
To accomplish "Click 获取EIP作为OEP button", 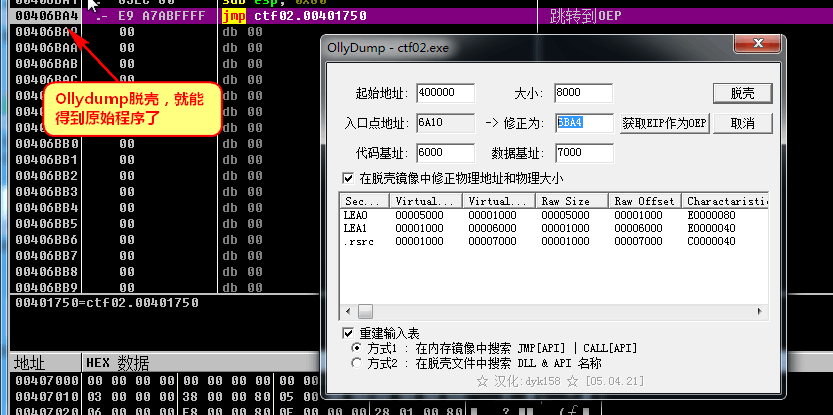I will point(665,123).
